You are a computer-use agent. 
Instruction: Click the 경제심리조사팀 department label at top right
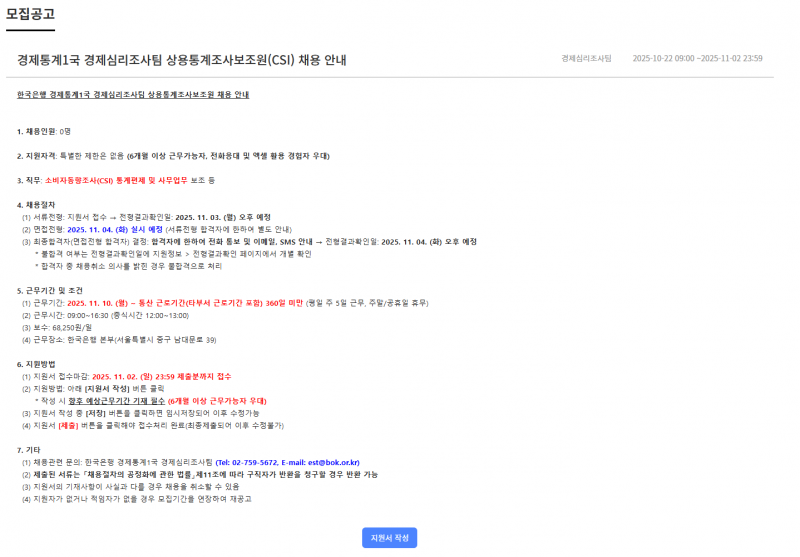(x=587, y=59)
